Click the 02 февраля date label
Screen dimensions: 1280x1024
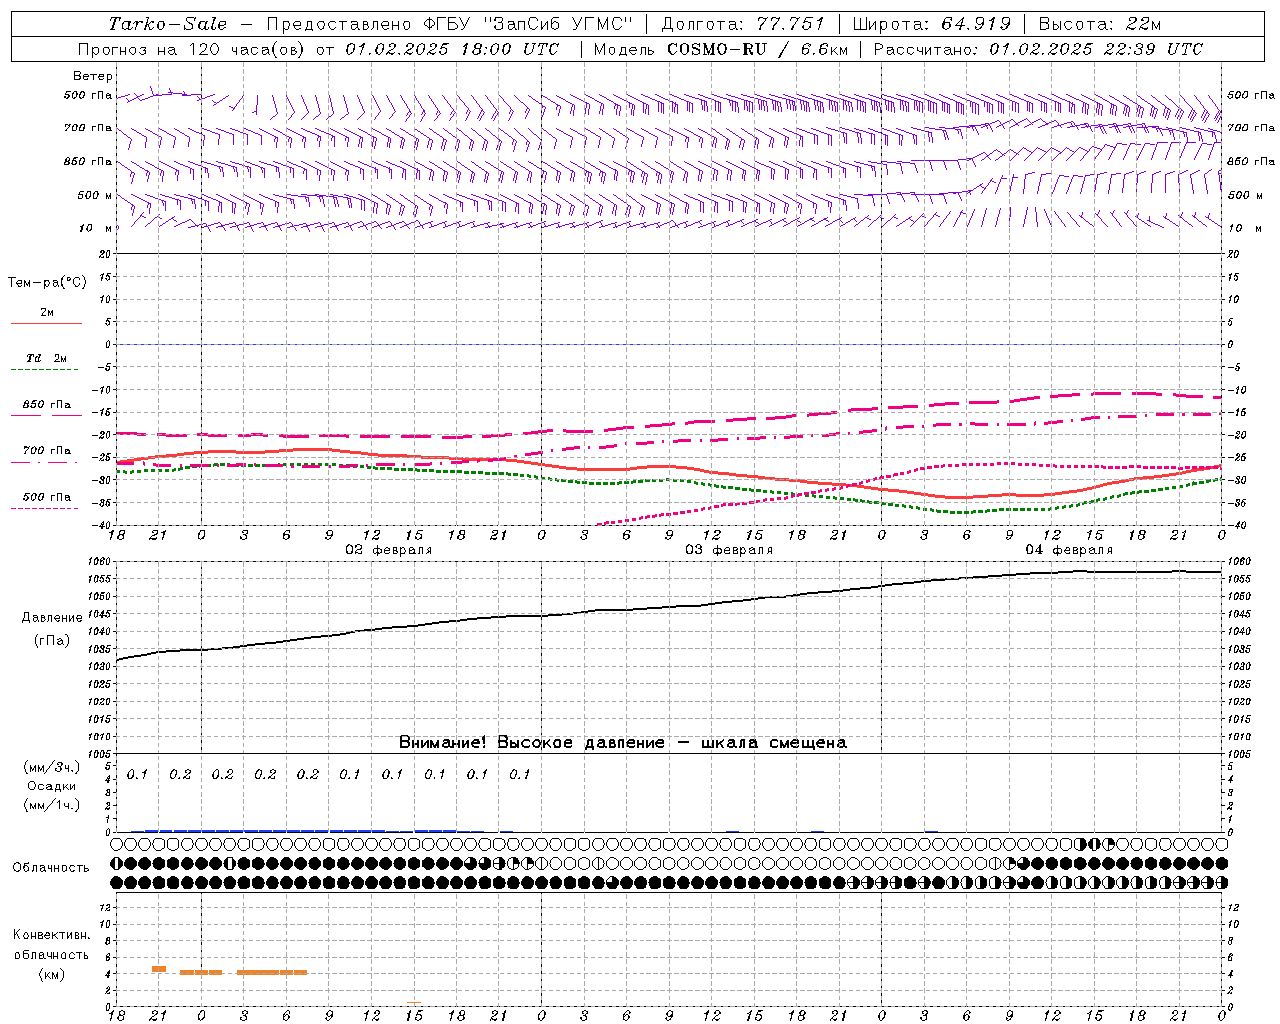[x=389, y=550]
